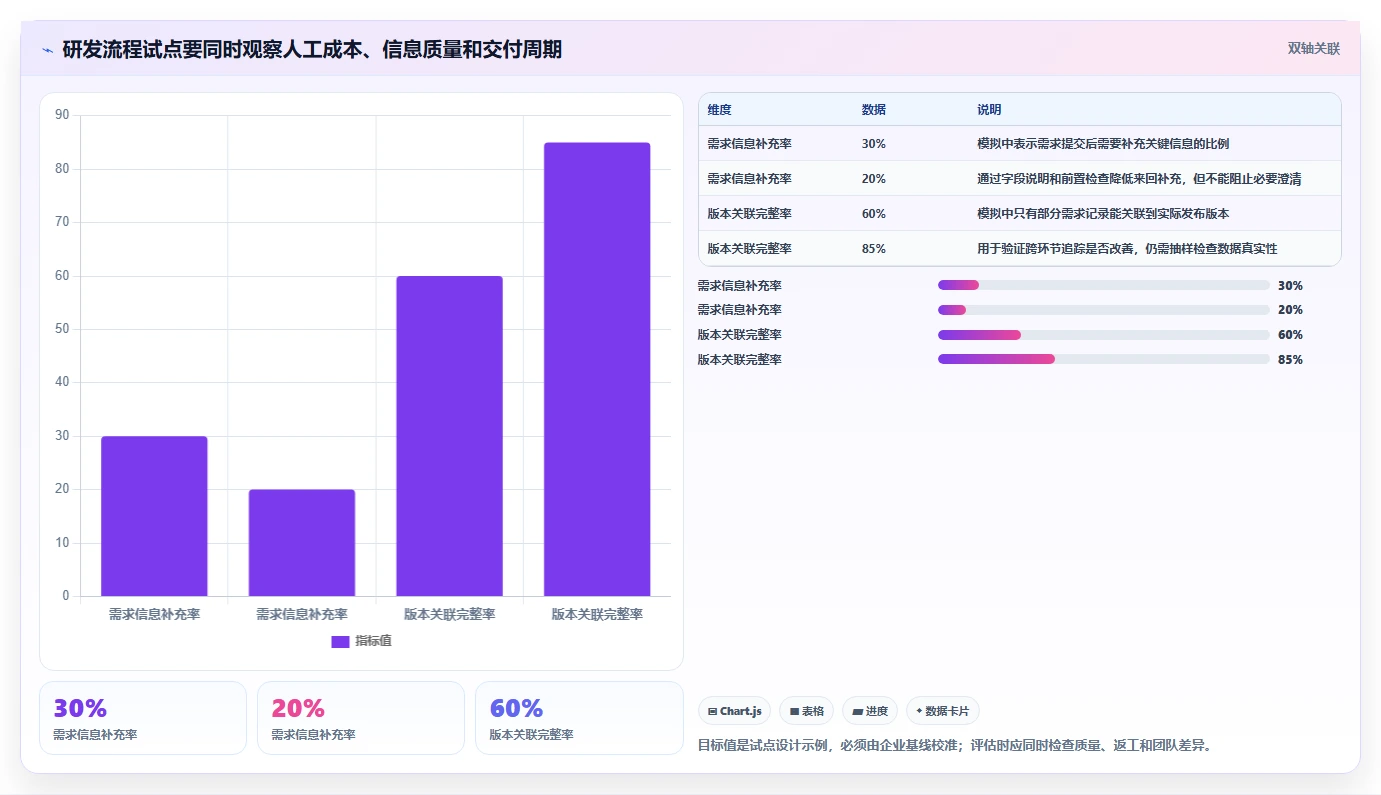Open the 60% 版本关联完整率 data card
The image size is (1381, 795).
[579, 718]
